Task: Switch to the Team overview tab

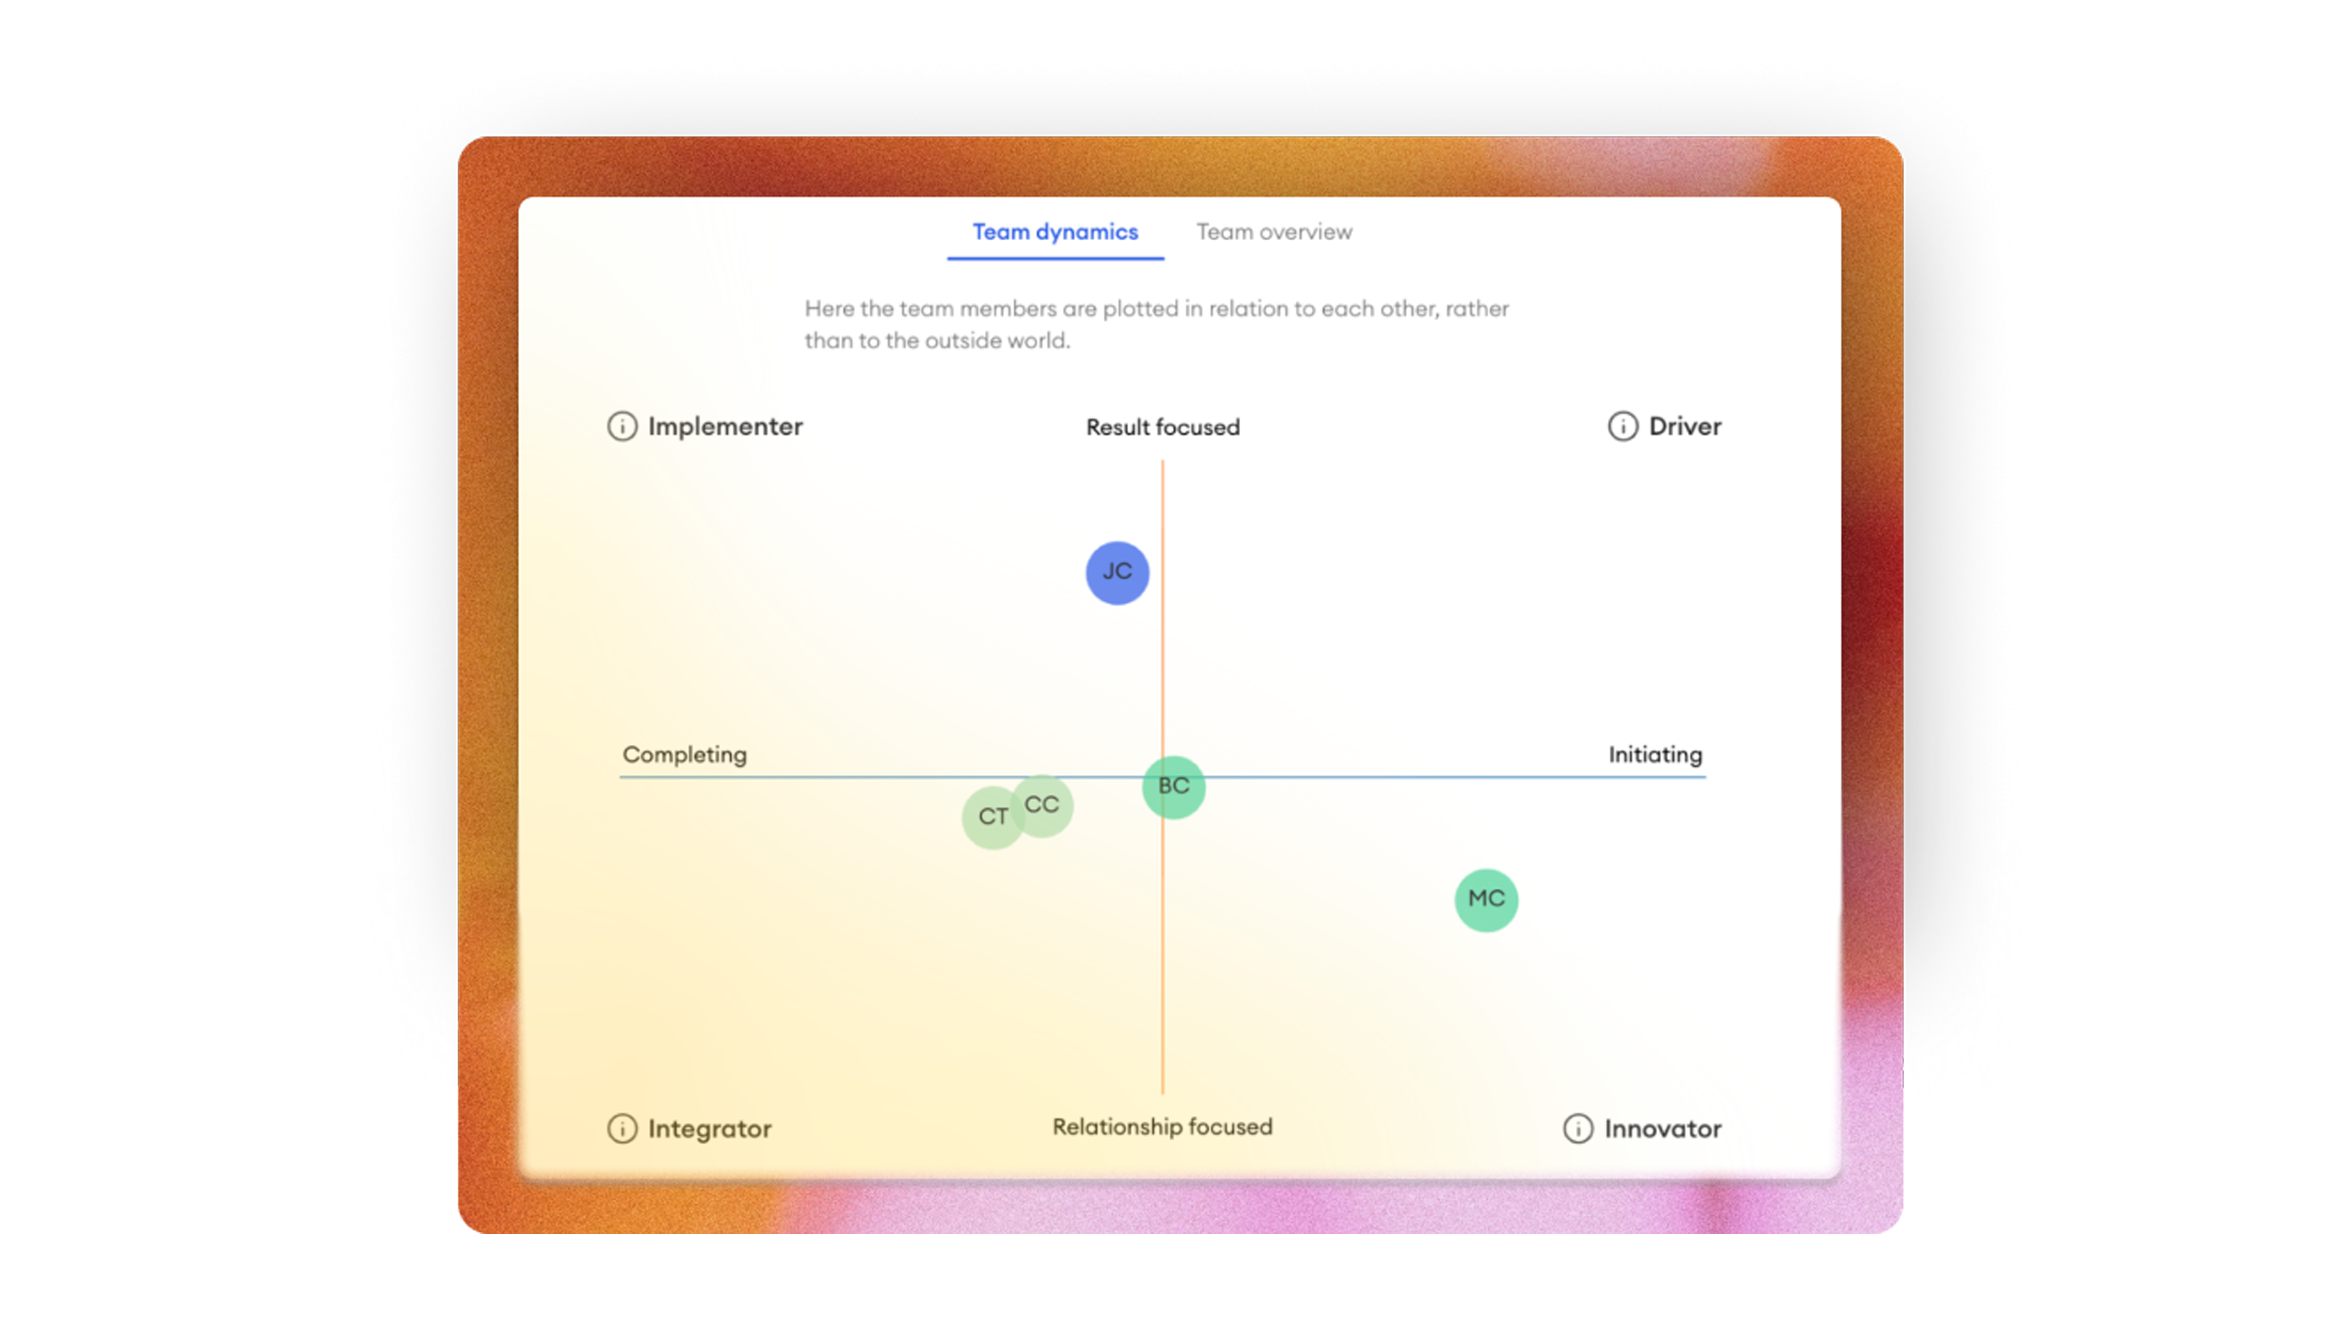Action: pyautogui.click(x=1273, y=232)
